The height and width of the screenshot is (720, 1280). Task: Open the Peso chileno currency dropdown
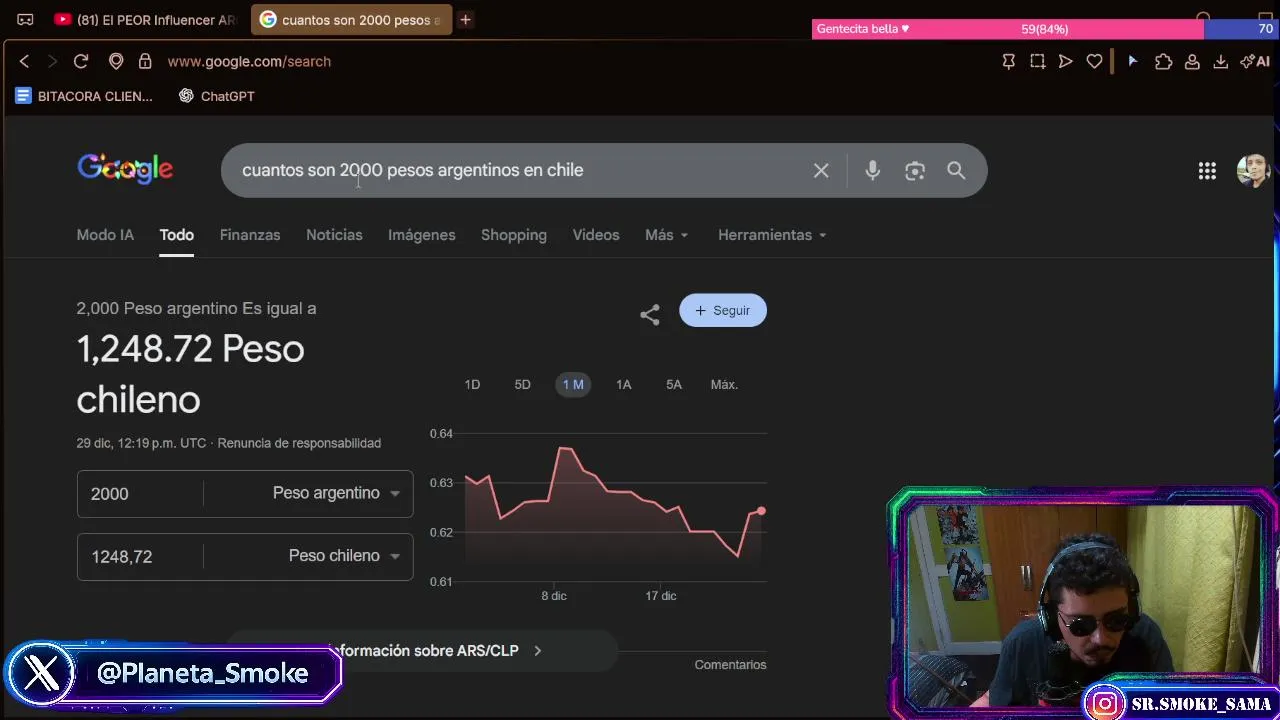pos(344,556)
